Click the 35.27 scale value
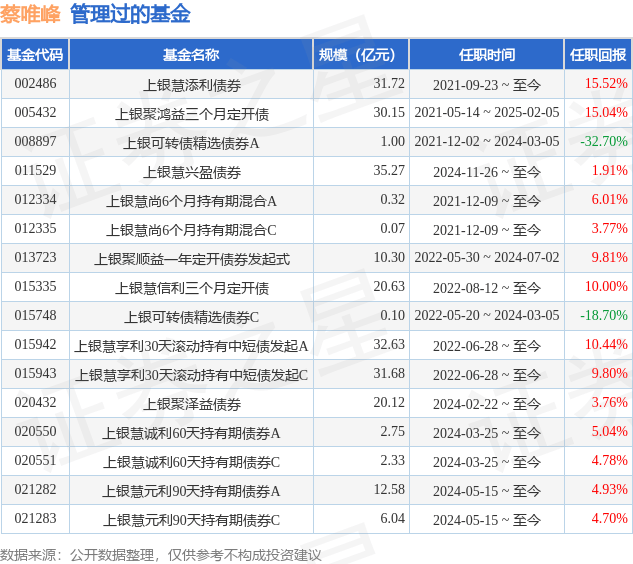Screen dimensions: 633x564 coord(389,171)
